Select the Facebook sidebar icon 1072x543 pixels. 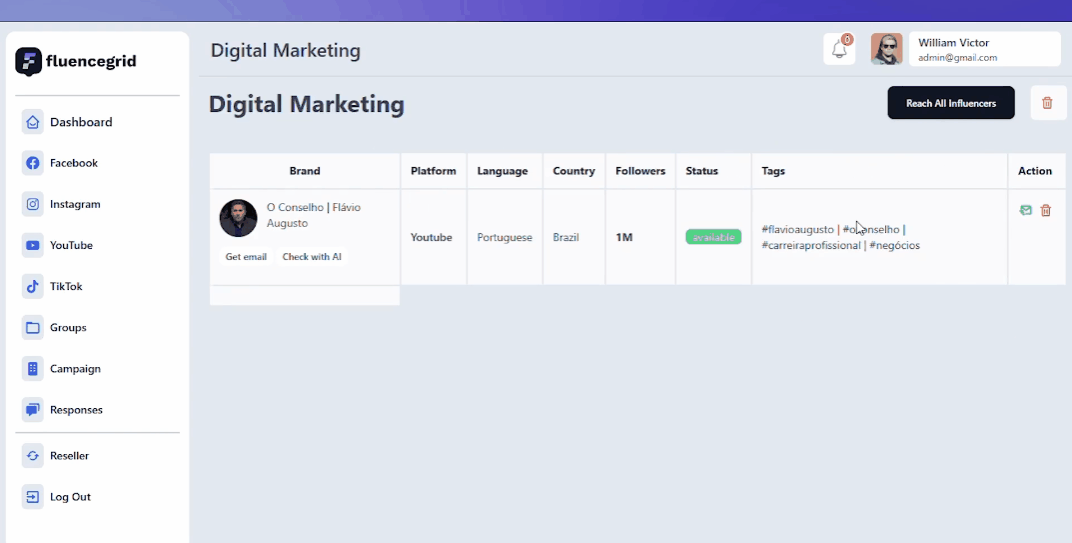click(x=32, y=163)
